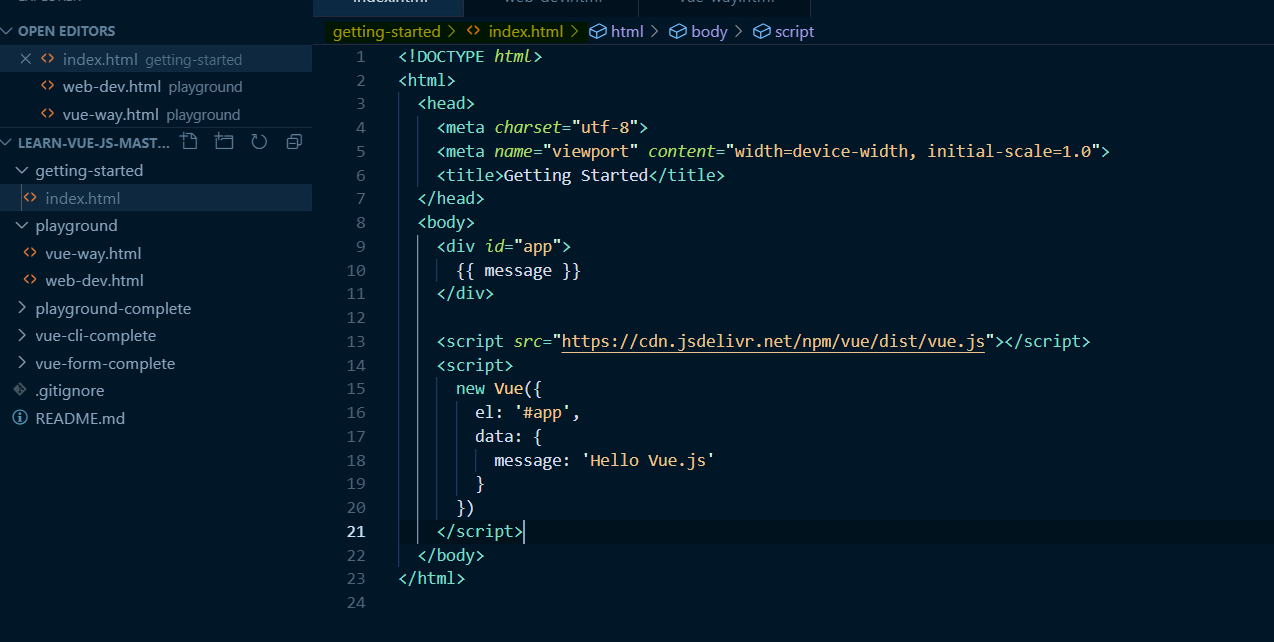
Task: Click the el: '#app' property
Action: tap(528, 412)
